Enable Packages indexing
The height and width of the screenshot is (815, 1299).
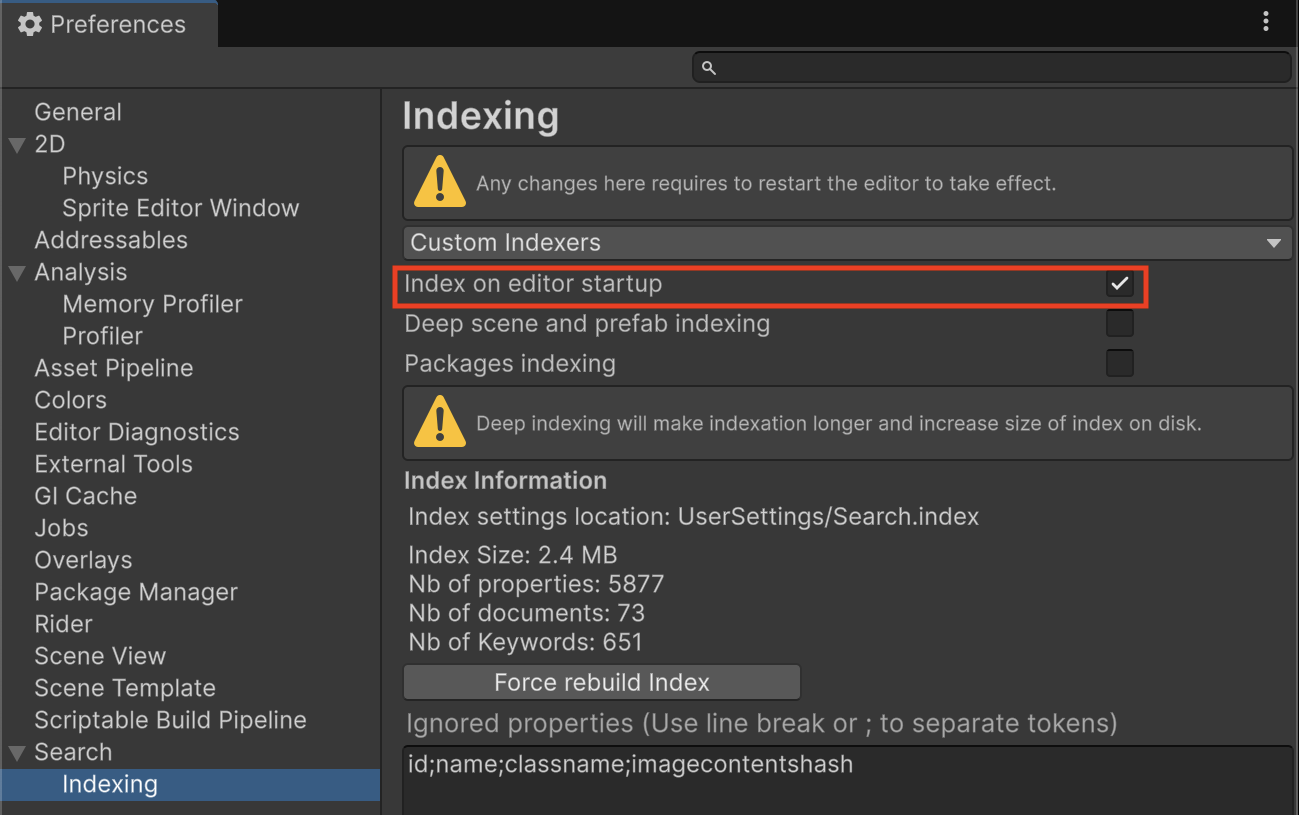click(1119, 363)
